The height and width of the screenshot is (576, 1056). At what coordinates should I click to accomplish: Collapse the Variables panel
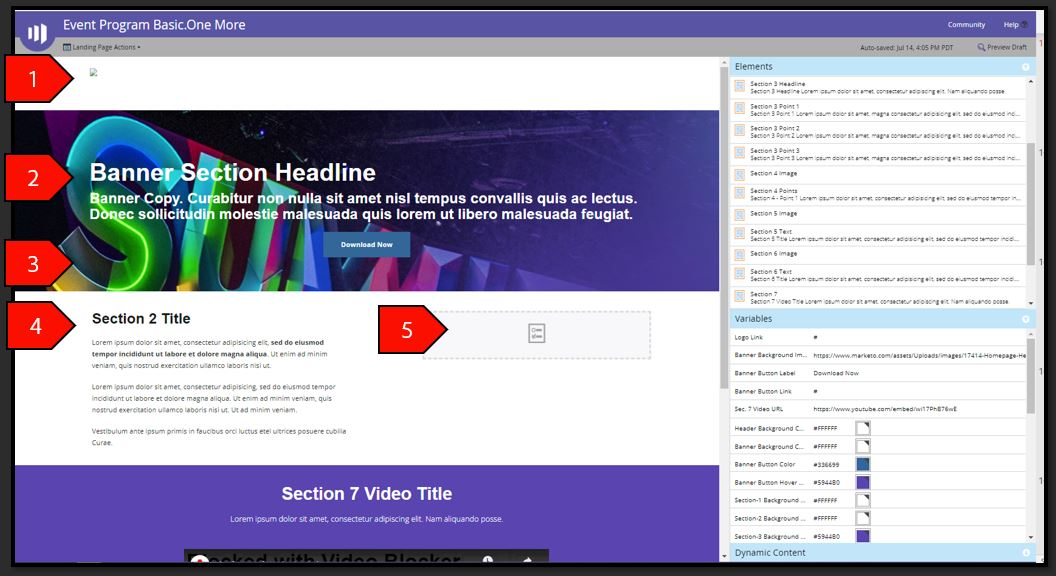[1025, 319]
